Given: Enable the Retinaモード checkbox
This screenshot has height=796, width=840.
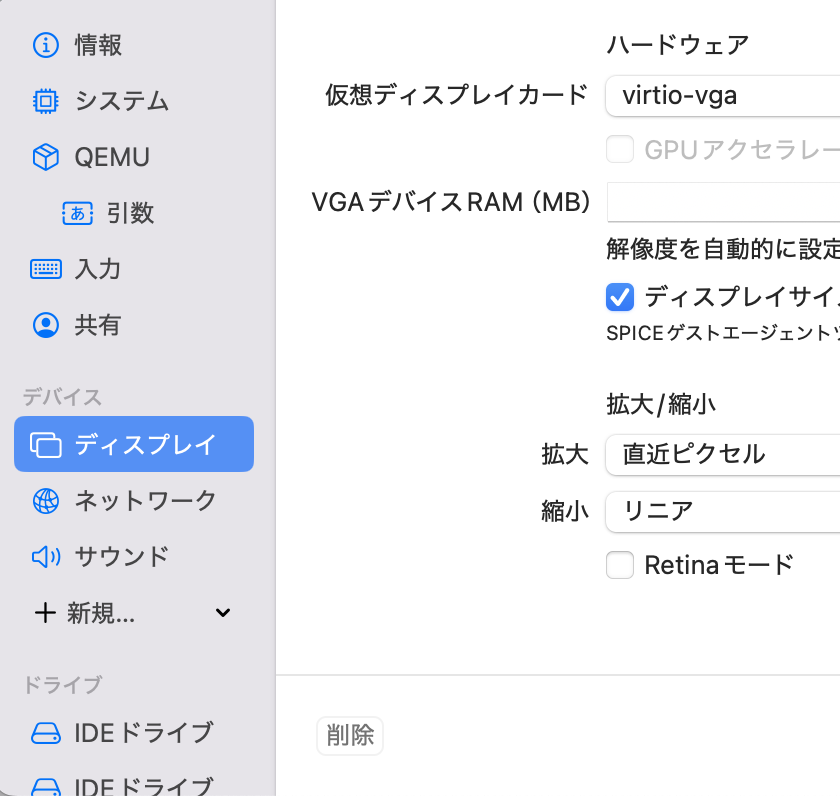Looking at the screenshot, I should (620, 565).
